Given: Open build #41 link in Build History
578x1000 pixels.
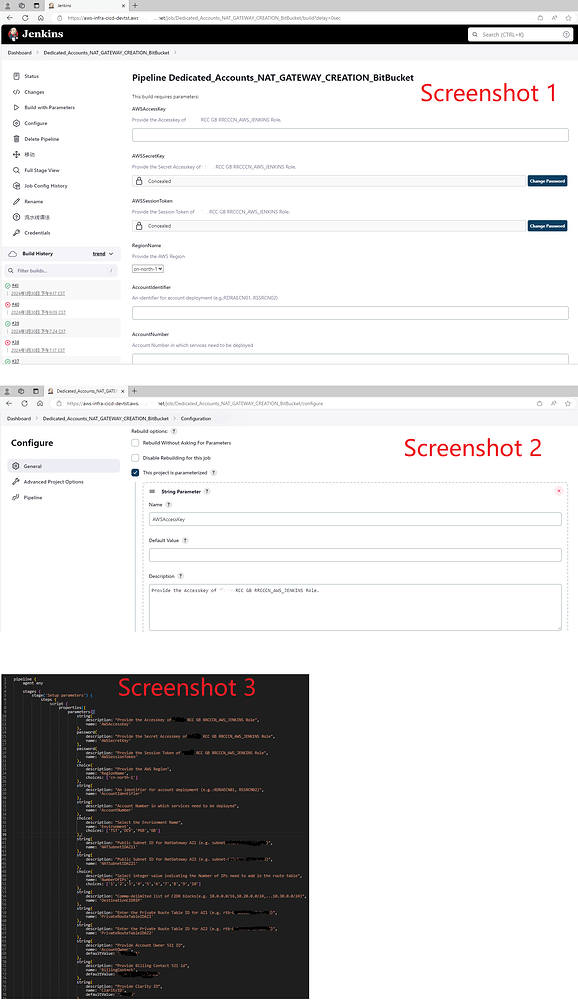Looking at the screenshot, I should click(x=15, y=286).
